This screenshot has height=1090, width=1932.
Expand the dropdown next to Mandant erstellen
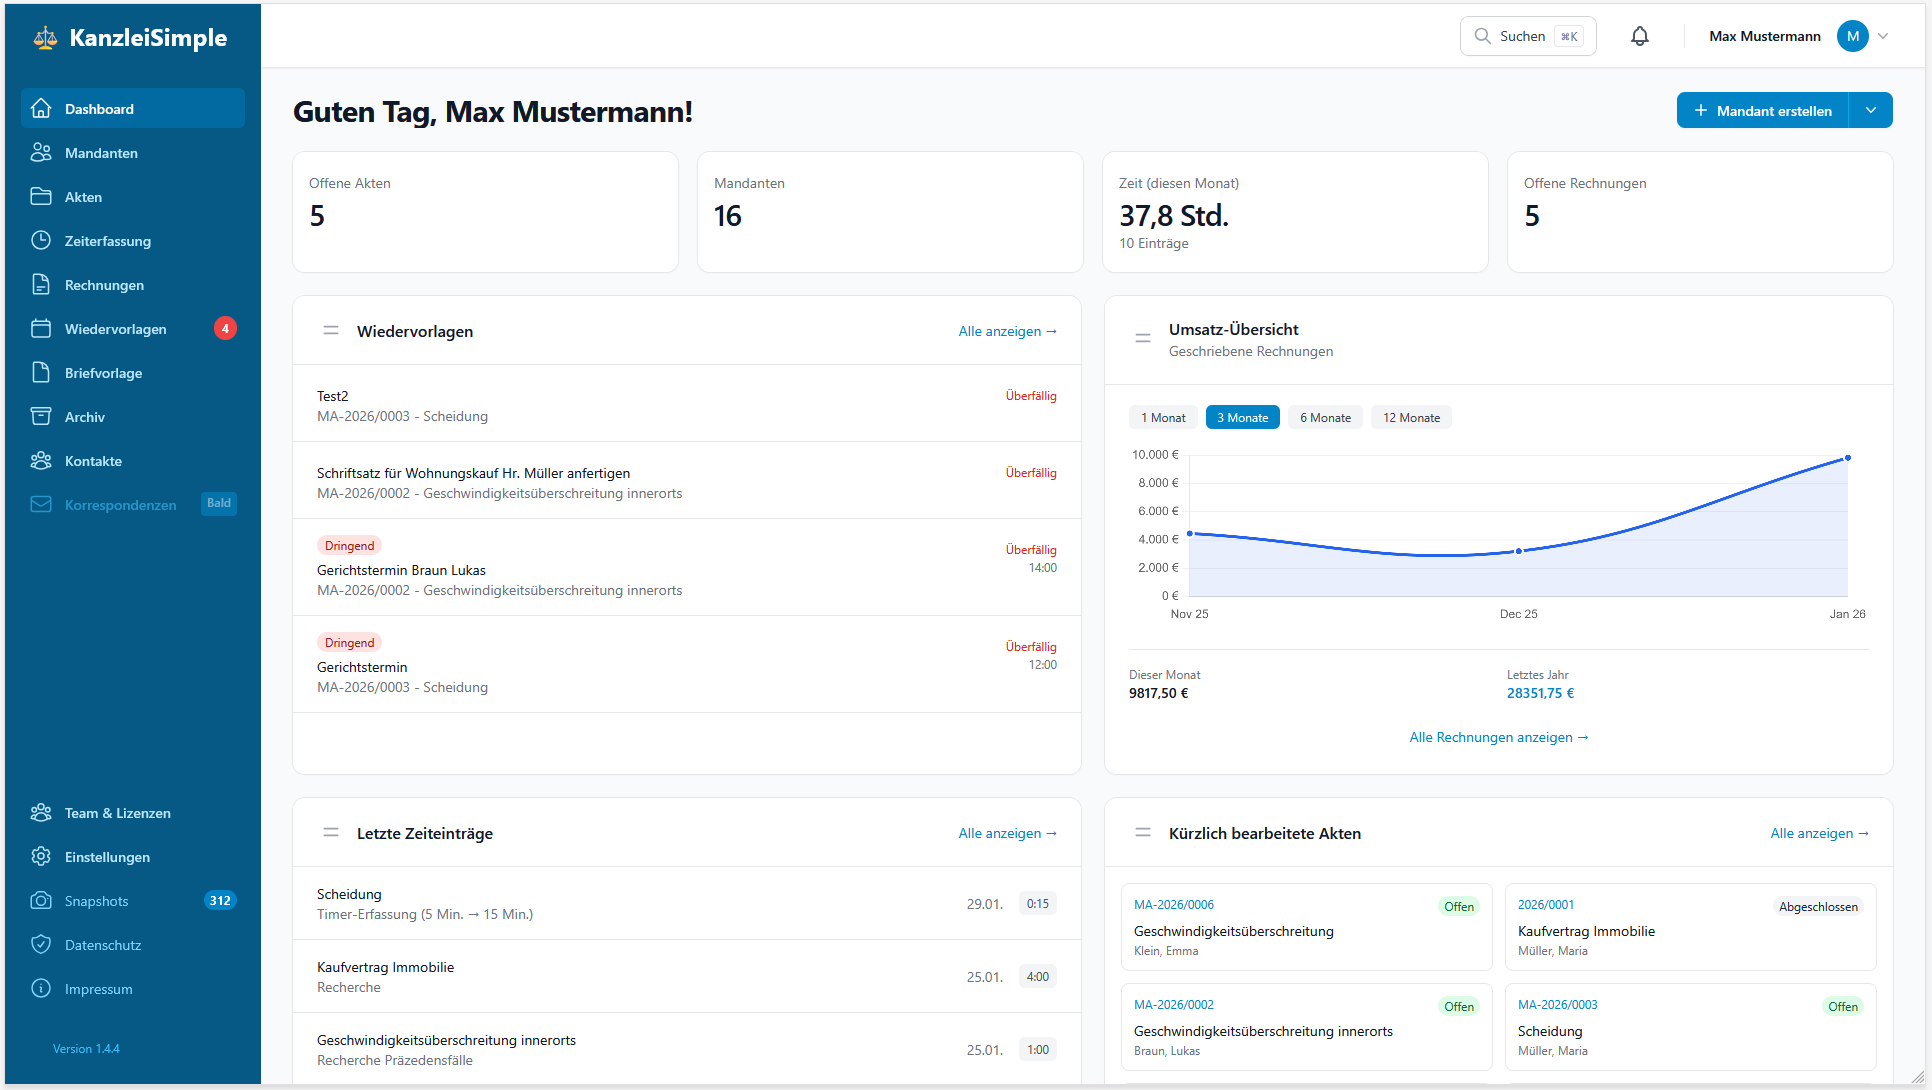coord(1871,110)
